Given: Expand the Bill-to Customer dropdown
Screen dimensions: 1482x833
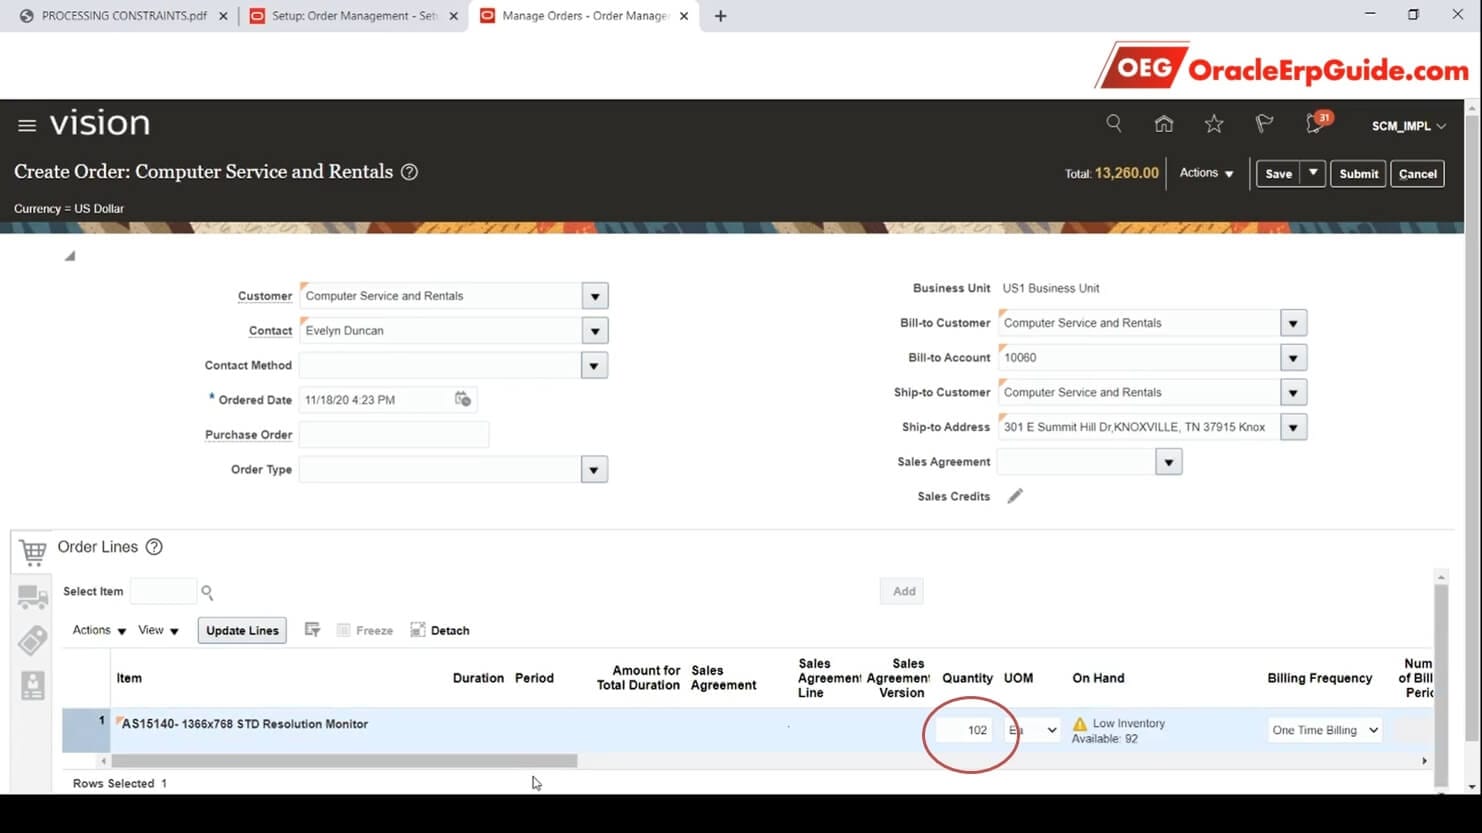Looking at the screenshot, I should coord(1293,323).
